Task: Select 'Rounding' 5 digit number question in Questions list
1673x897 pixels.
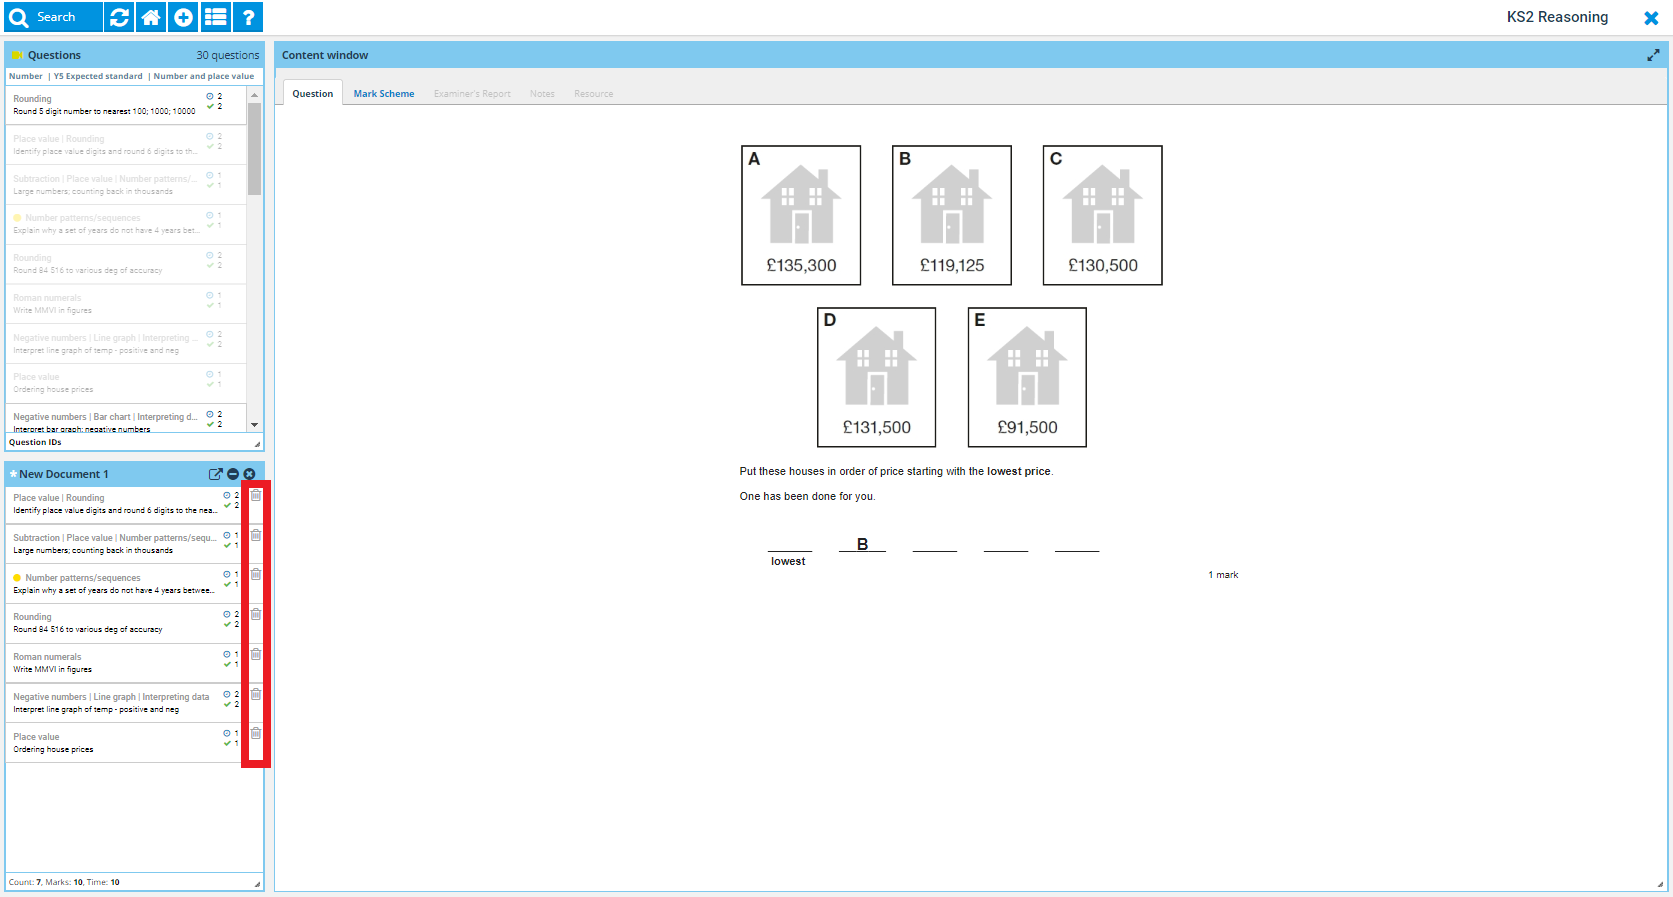Action: coord(104,105)
